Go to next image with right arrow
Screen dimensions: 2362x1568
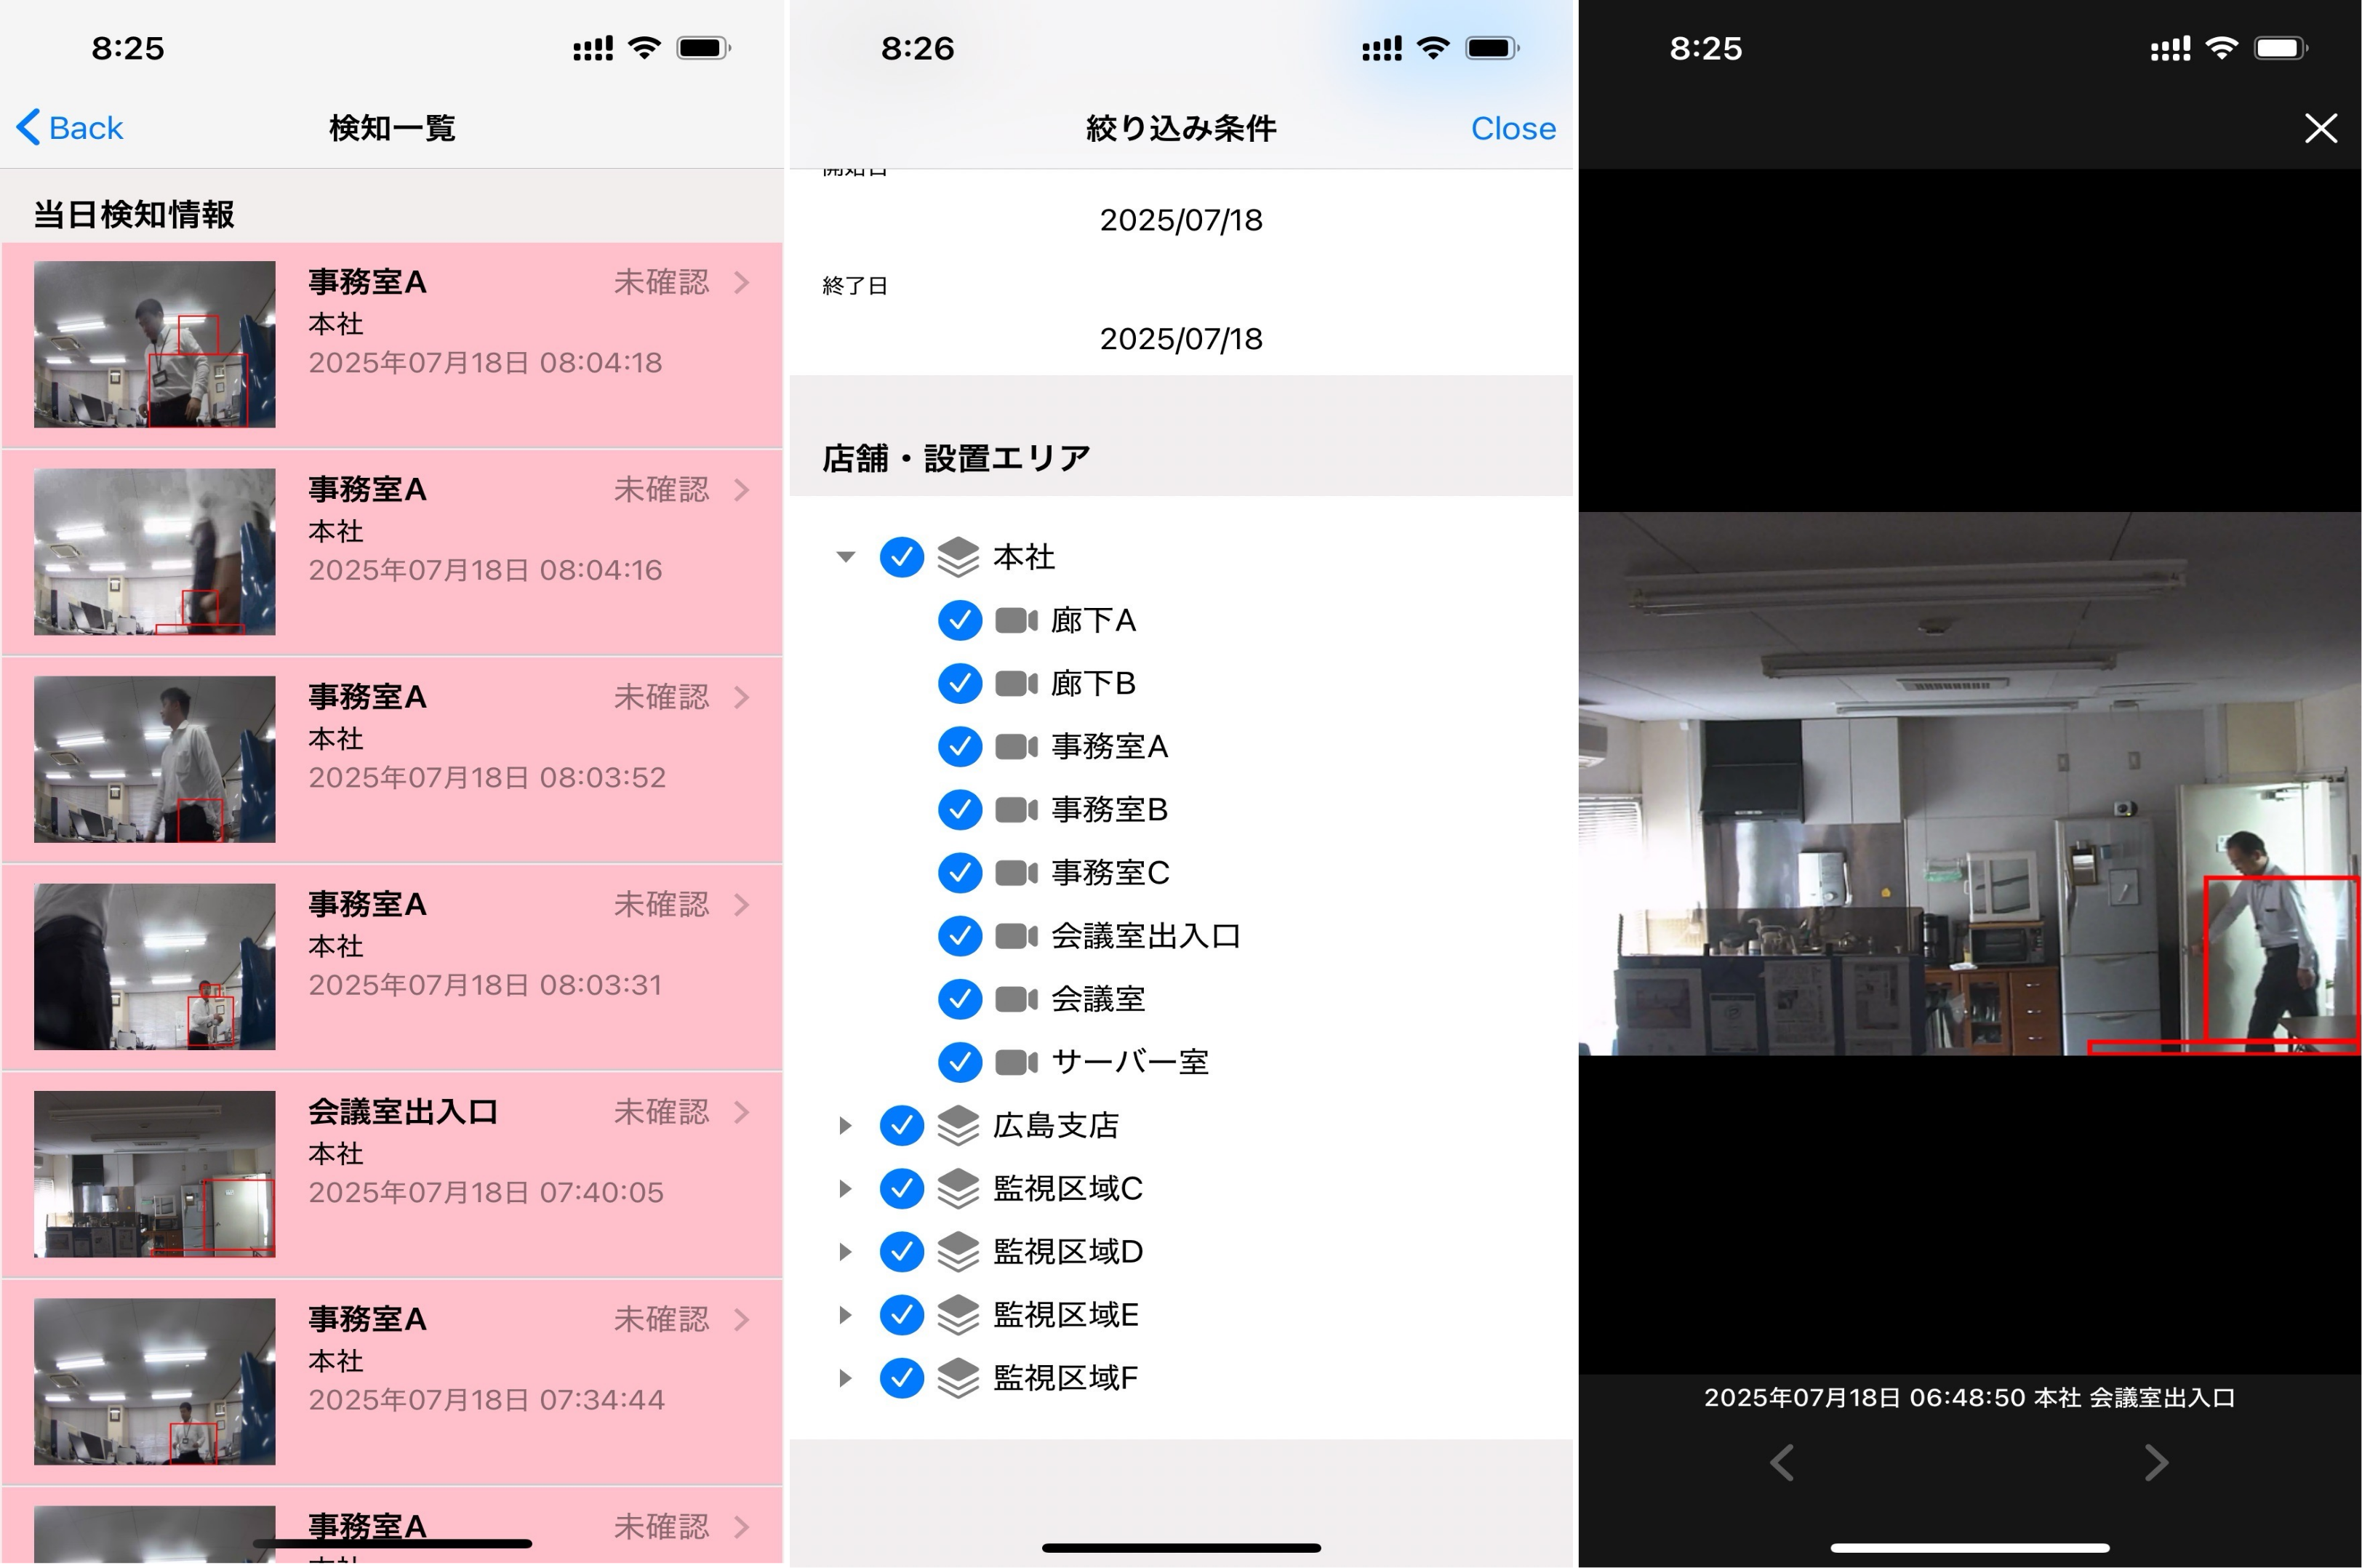(2156, 1462)
